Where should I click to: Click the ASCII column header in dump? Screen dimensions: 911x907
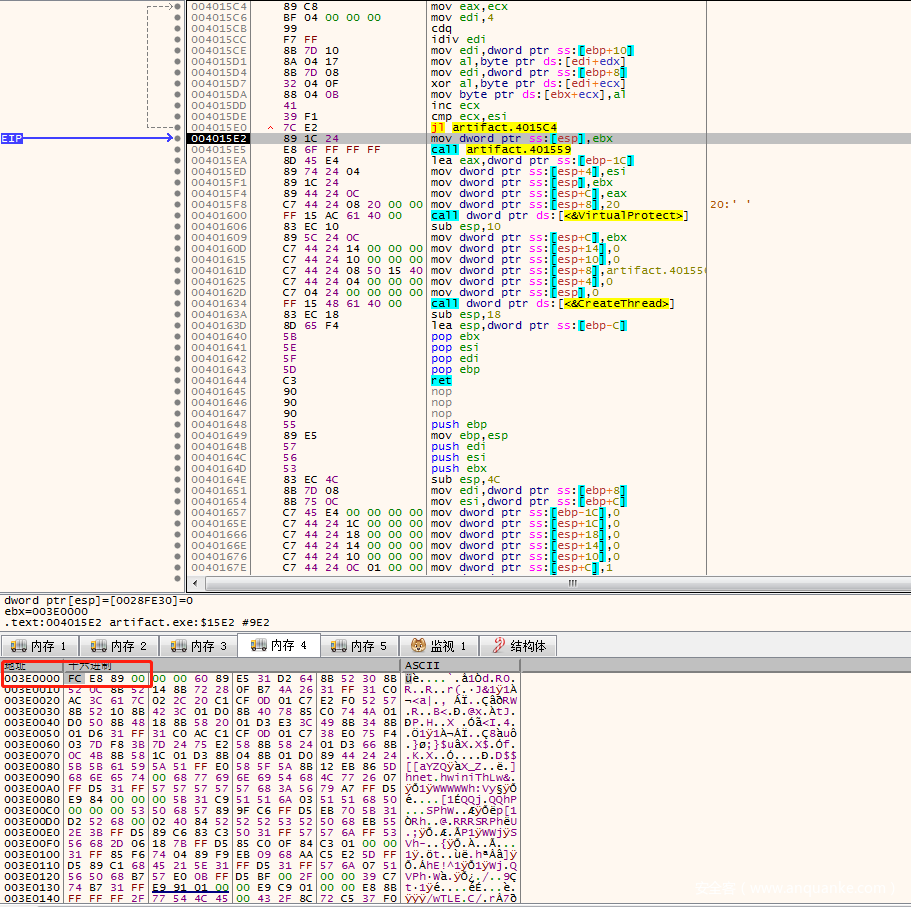click(x=422, y=665)
